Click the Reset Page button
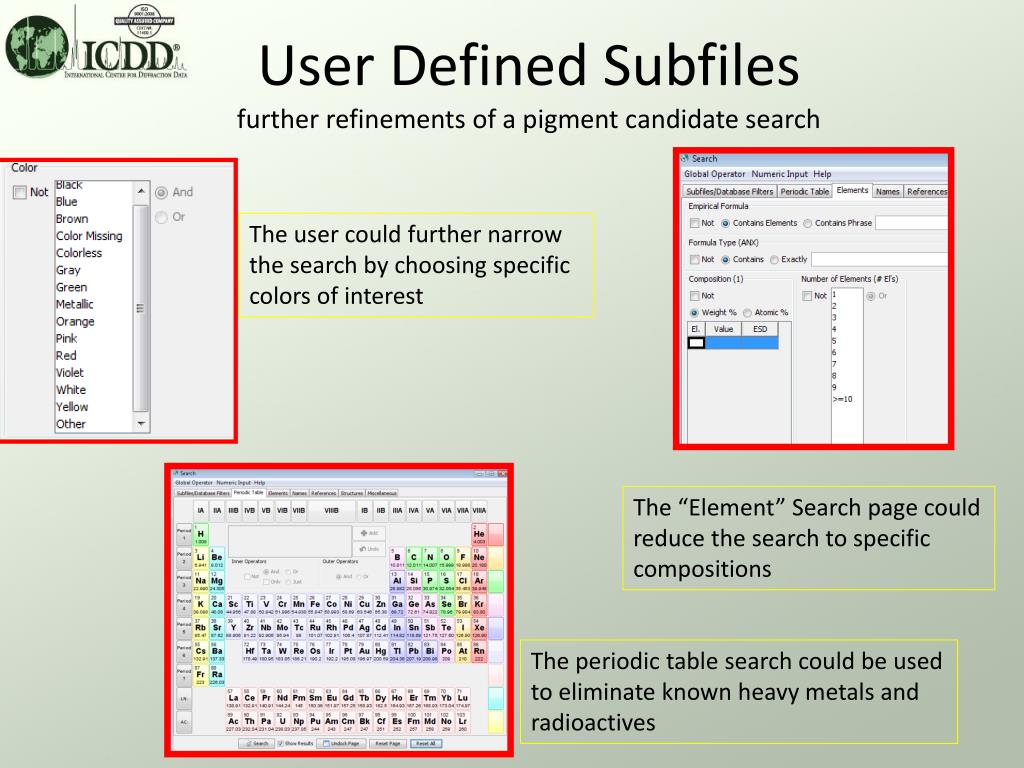This screenshot has width=1024, height=768. click(388, 744)
